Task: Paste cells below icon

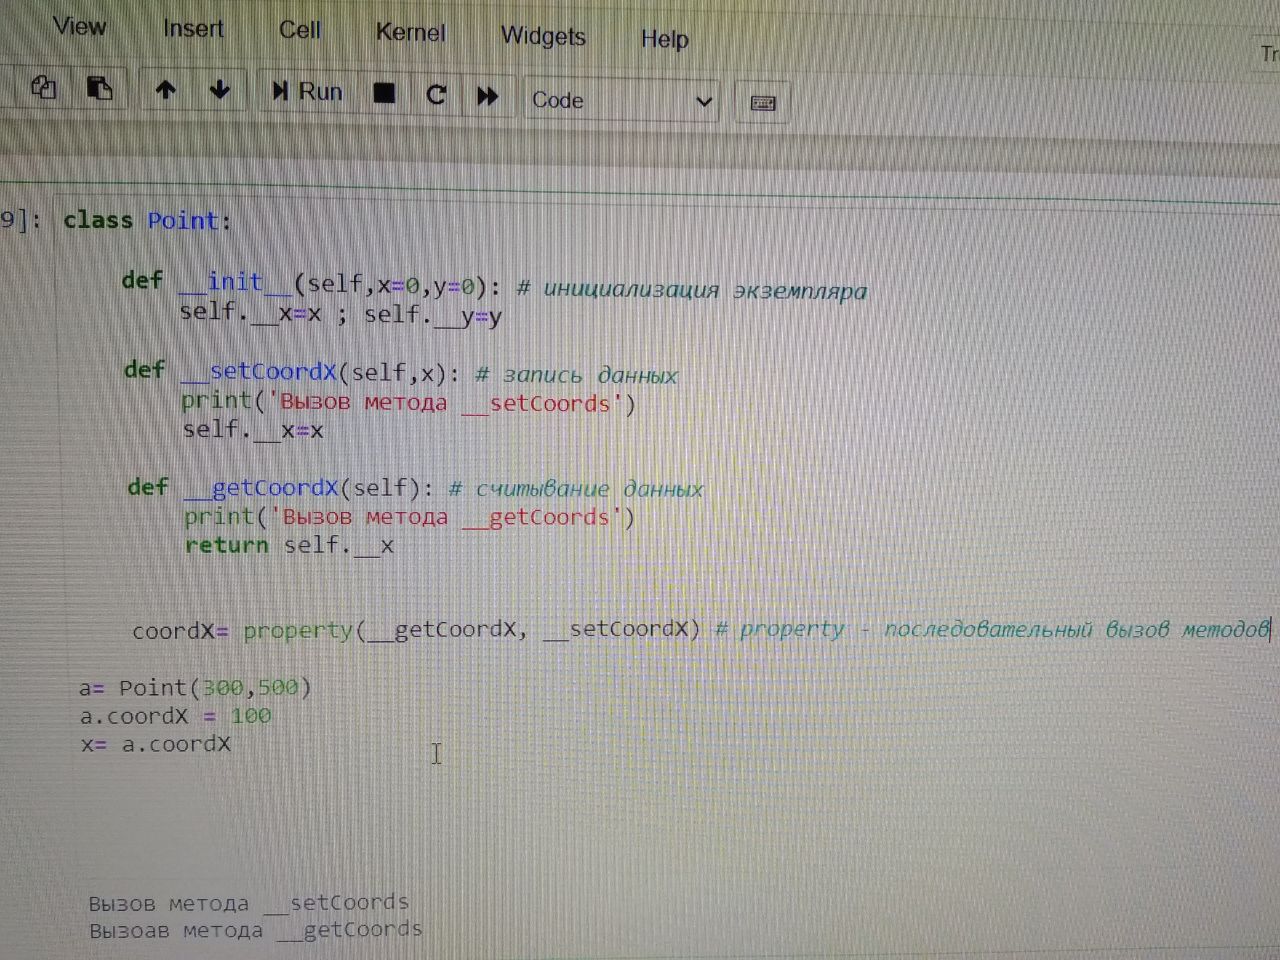Action: point(100,88)
